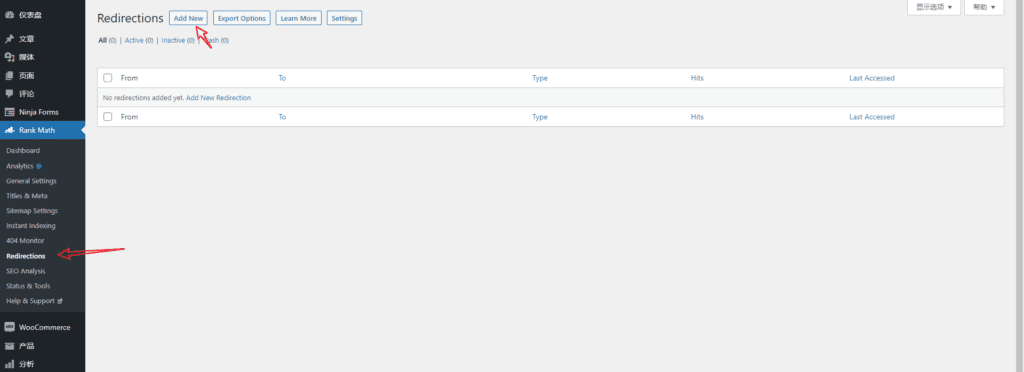Click the dashboard gauge icon in sidebar
This screenshot has height=372, width=1024.
tap(10, 15)
